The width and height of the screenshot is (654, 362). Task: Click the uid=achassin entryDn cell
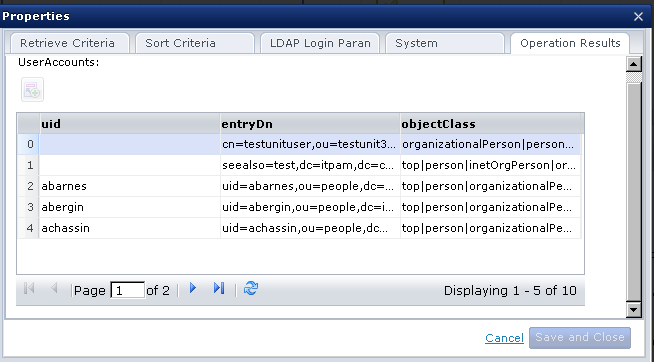point(310,228)
